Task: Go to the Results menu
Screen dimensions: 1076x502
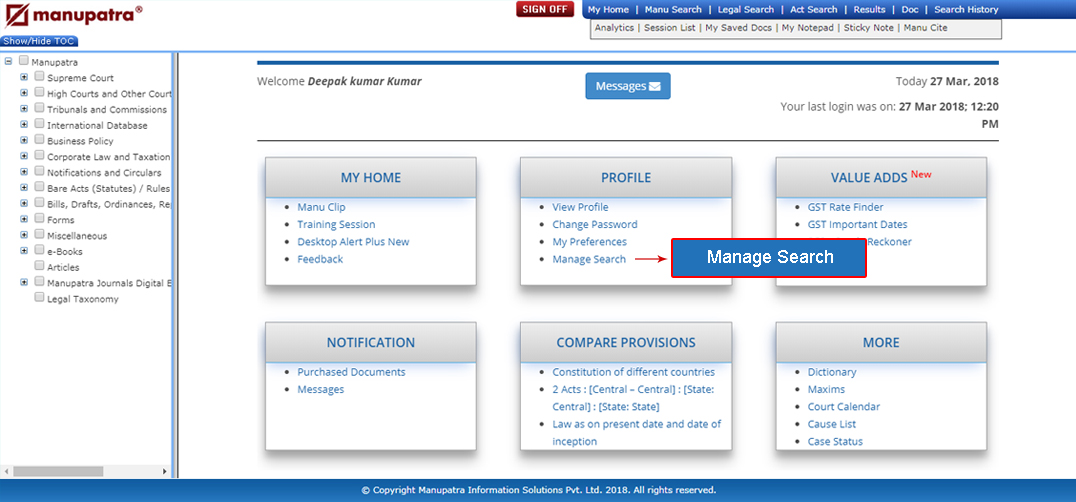Action: pyautogui.click(x=869, y=10)
